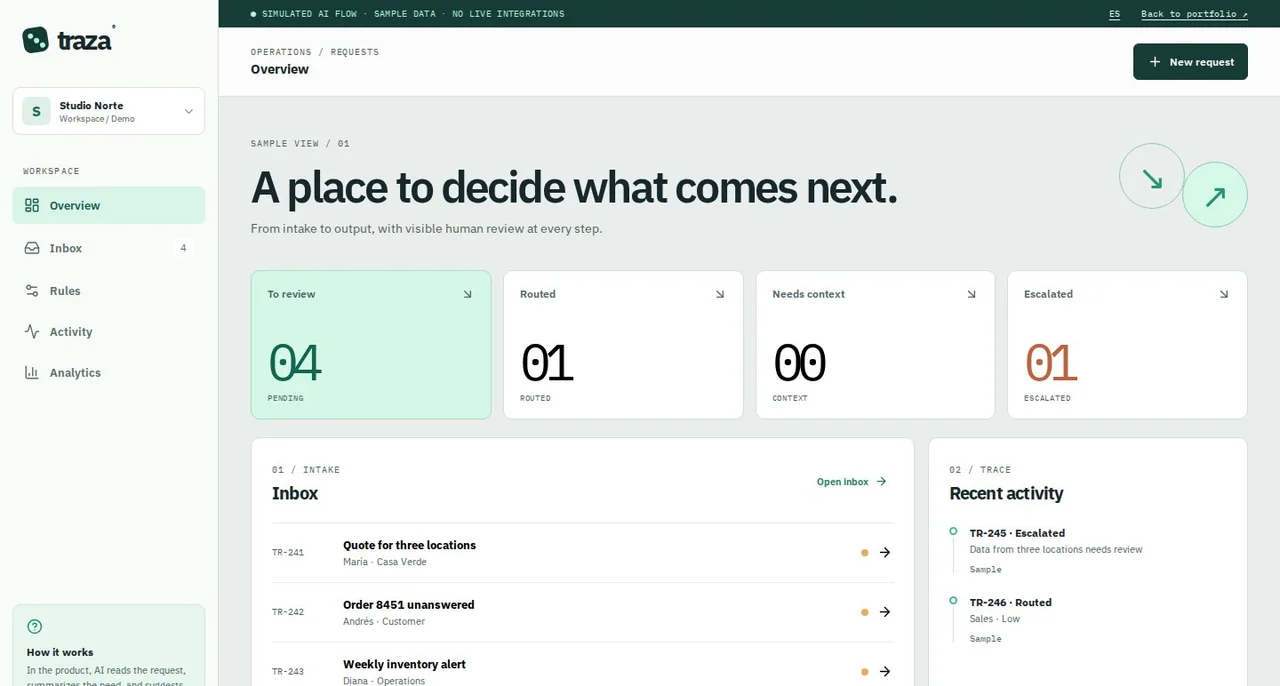
Task: Select the Order 8451 unanswered request
Action: point(583,613)
